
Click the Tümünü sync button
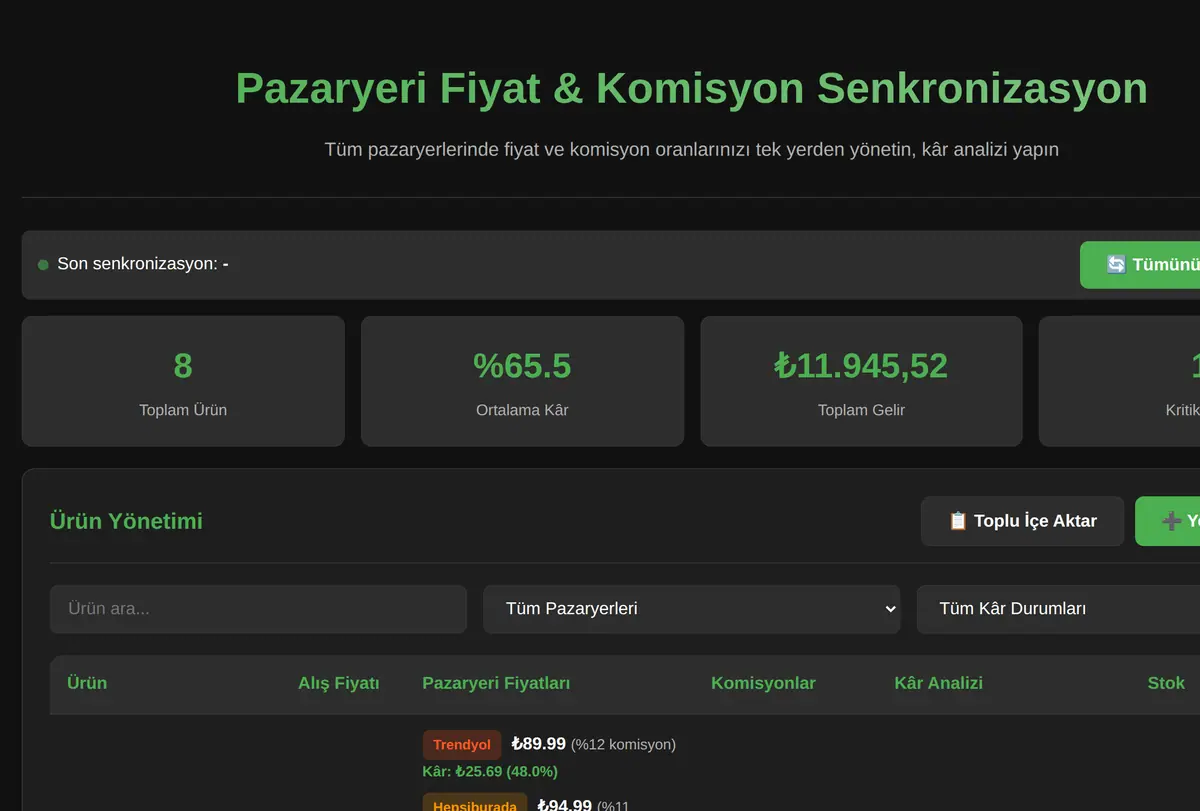pos(1140,265)
